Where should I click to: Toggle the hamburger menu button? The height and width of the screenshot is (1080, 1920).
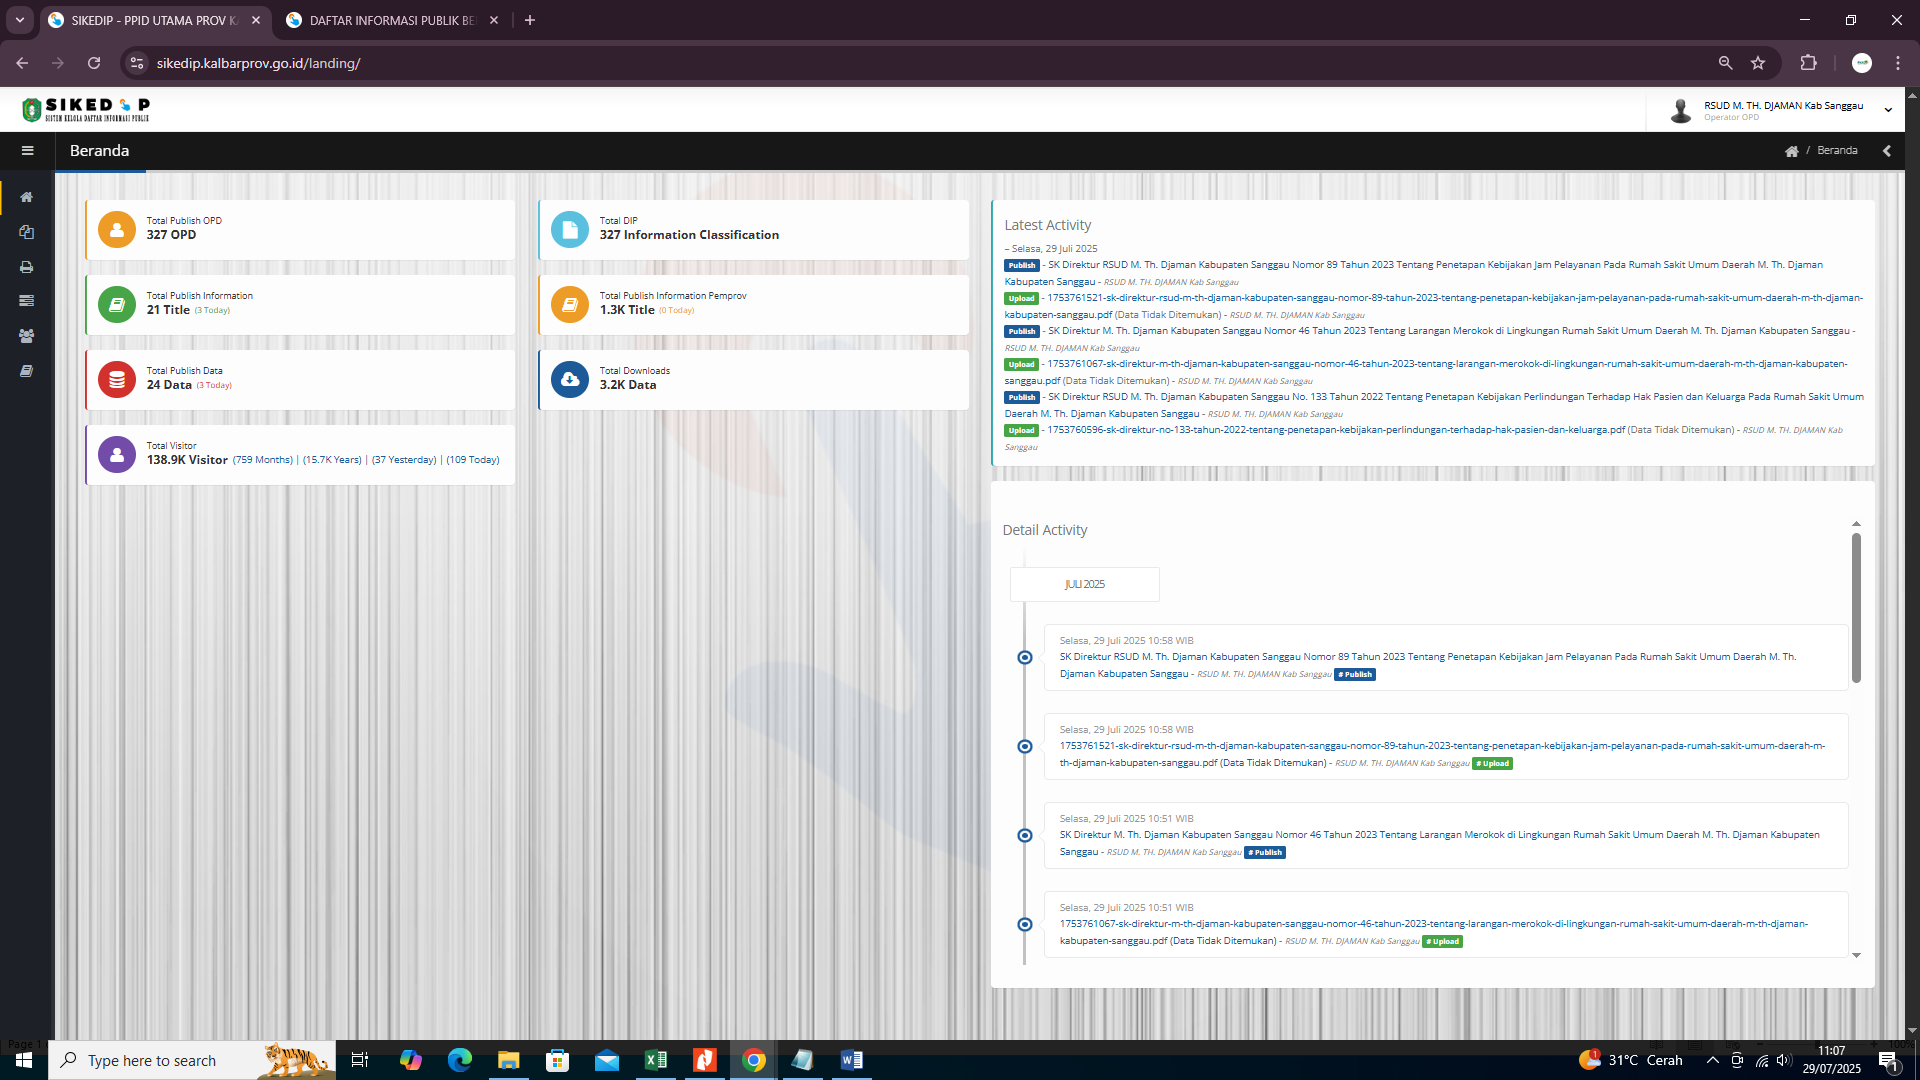(x=27, y=151)
